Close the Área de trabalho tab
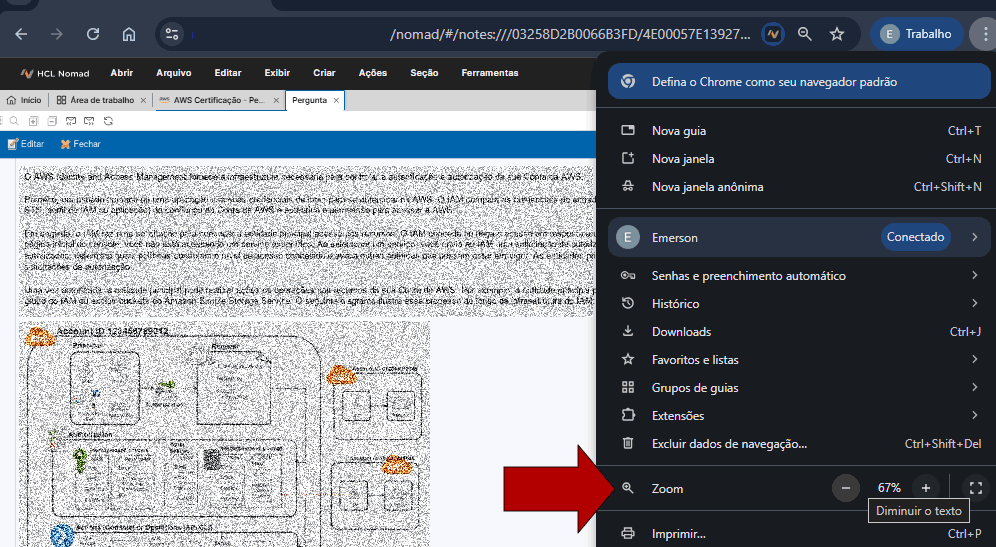Screen dimensions: 996x547 click(143, 100)
